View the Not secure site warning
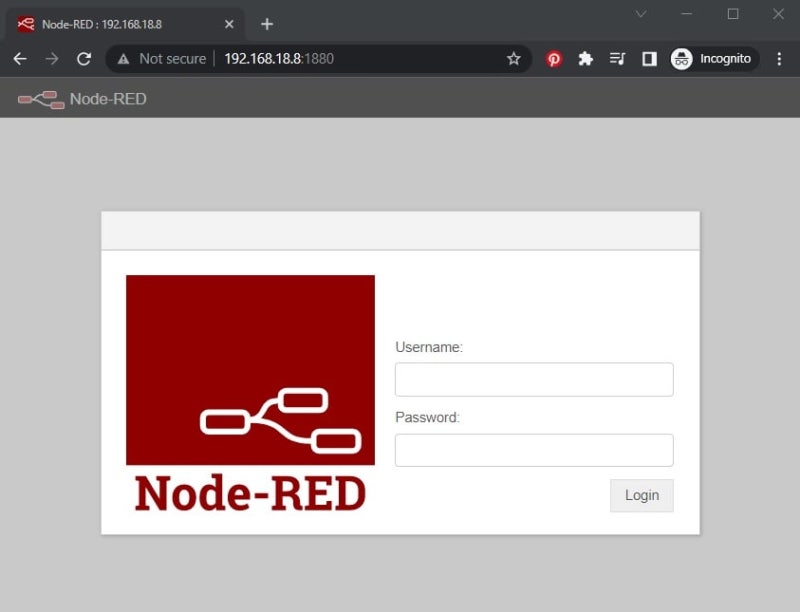Viewport: 800px width, 612px height. coord(160,59)
